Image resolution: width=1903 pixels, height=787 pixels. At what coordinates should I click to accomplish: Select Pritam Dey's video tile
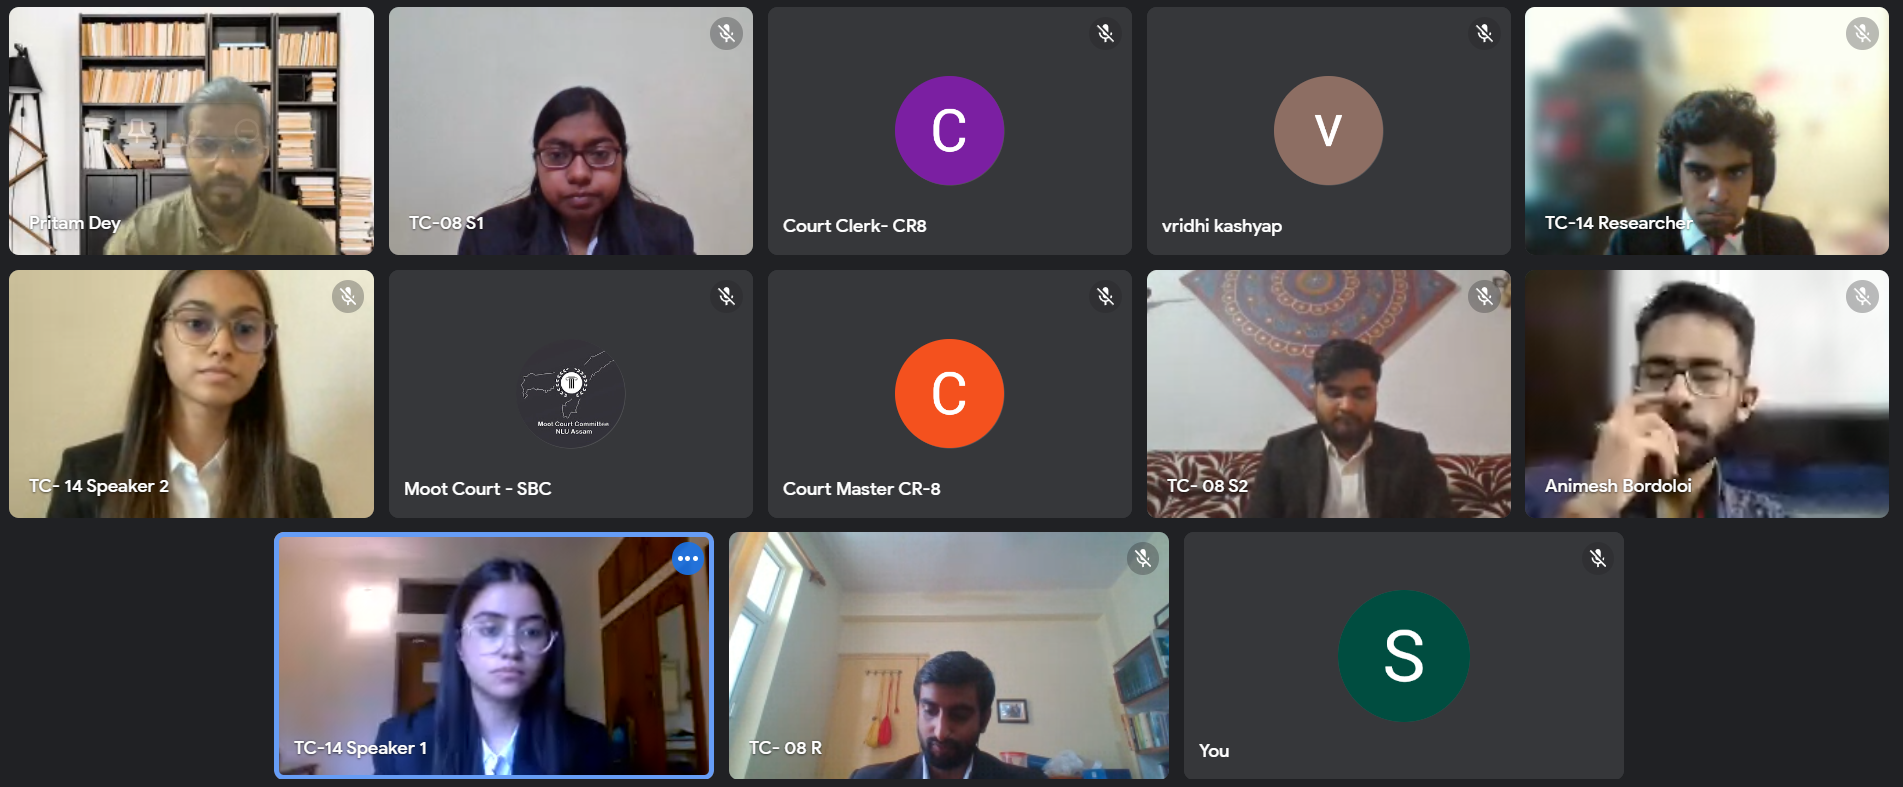(x=191, y=131)
